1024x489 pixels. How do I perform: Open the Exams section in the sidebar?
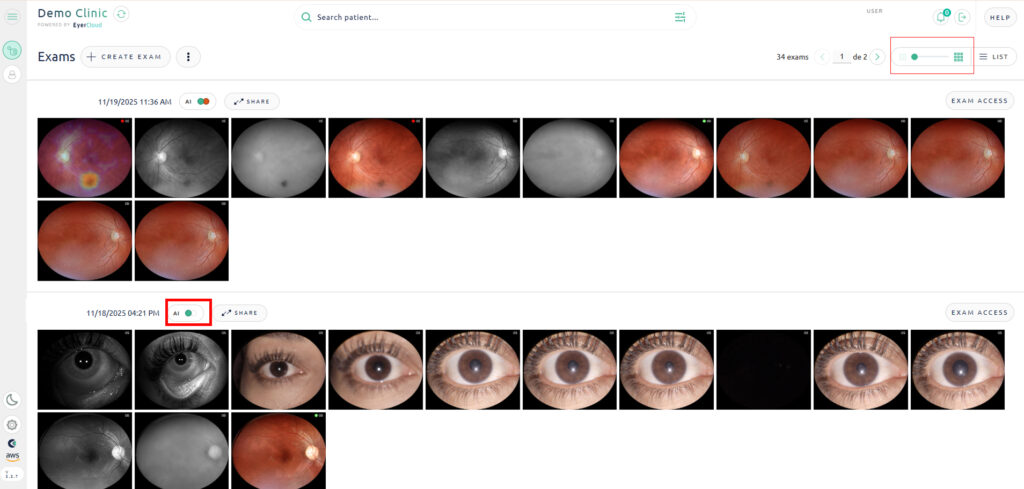12,51
